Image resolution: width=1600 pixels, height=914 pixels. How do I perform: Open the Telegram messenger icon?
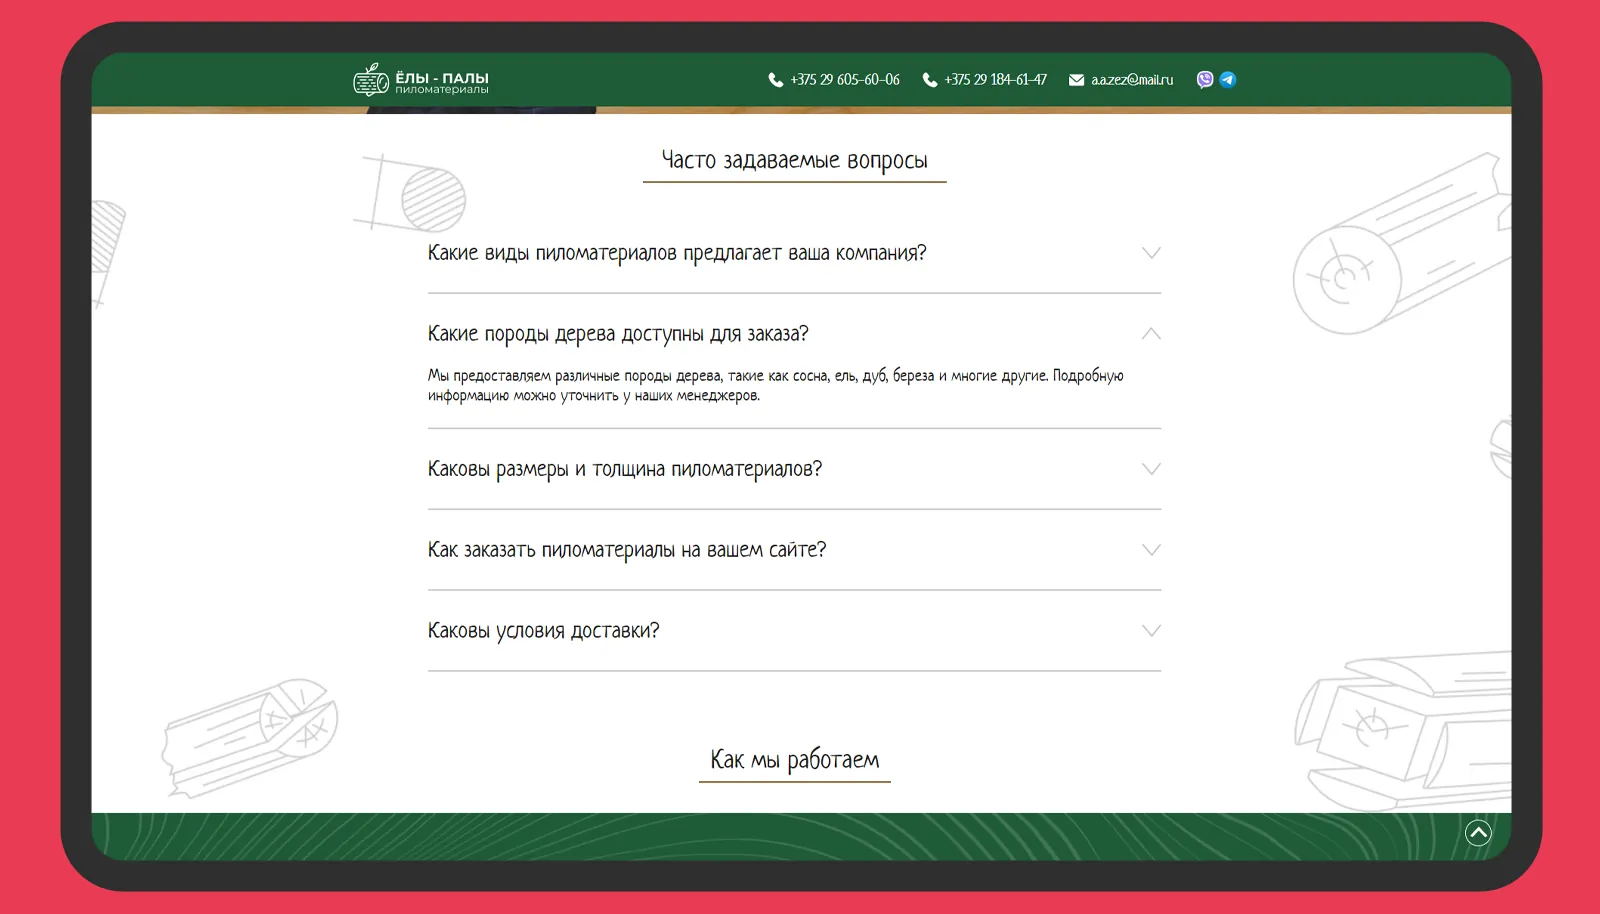point(1228,80)
